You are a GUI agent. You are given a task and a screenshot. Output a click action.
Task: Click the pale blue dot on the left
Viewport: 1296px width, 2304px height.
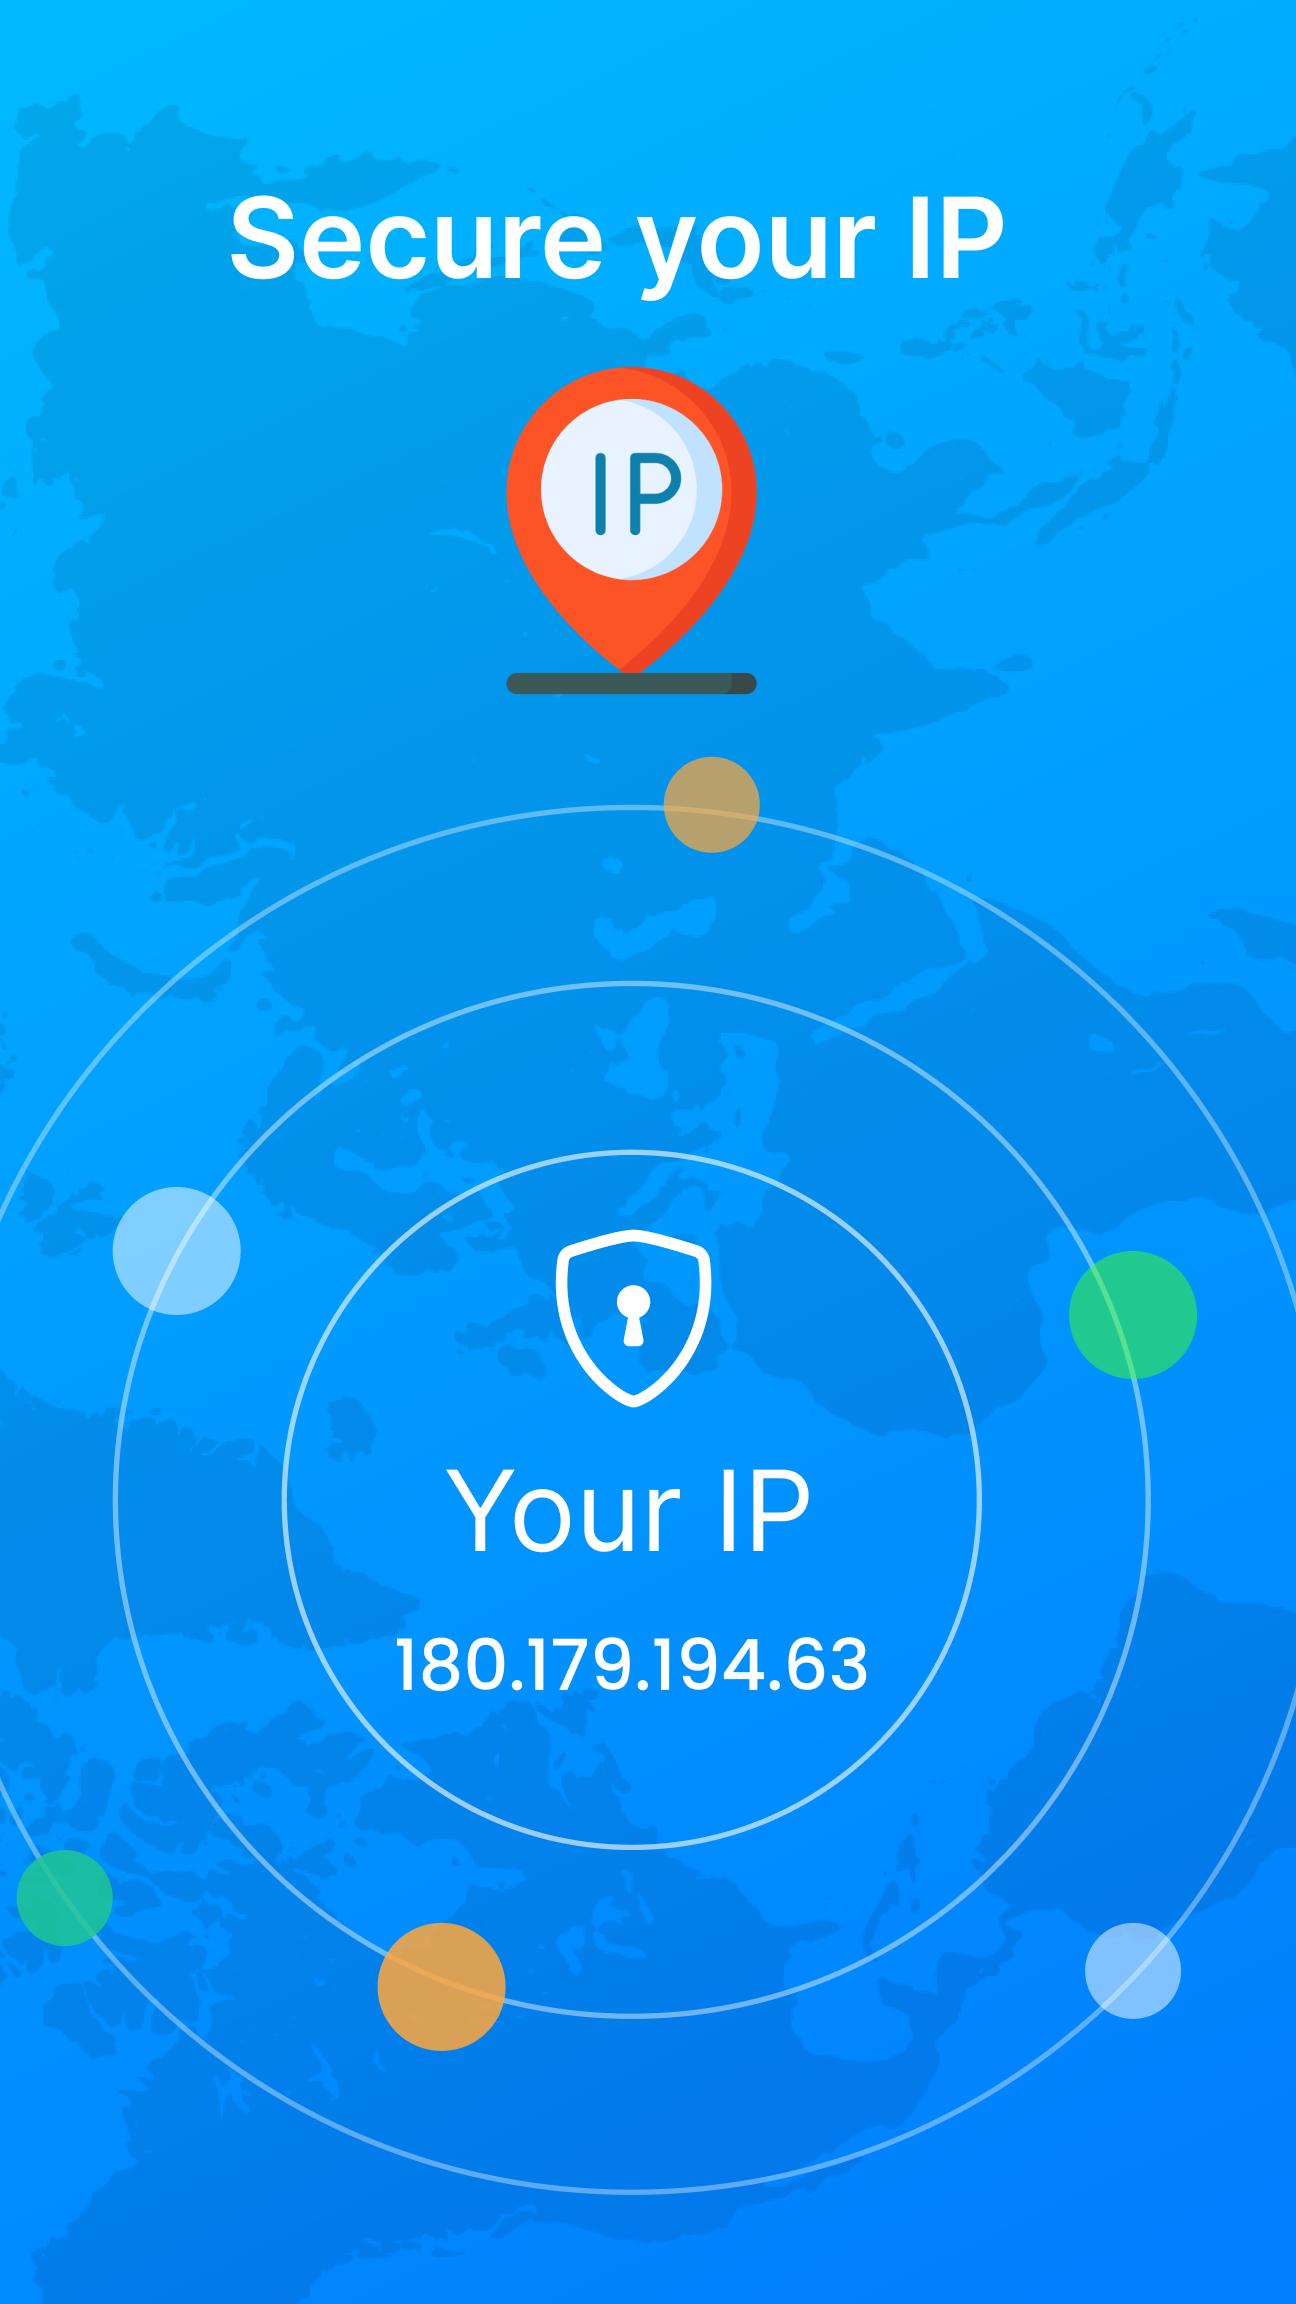[x=176, y=1250]
